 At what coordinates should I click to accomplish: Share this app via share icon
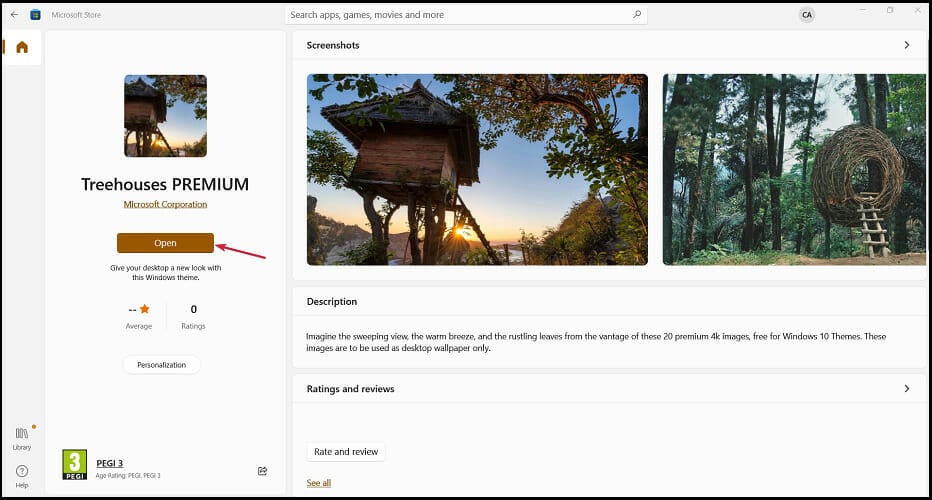(x=262, y=471)
